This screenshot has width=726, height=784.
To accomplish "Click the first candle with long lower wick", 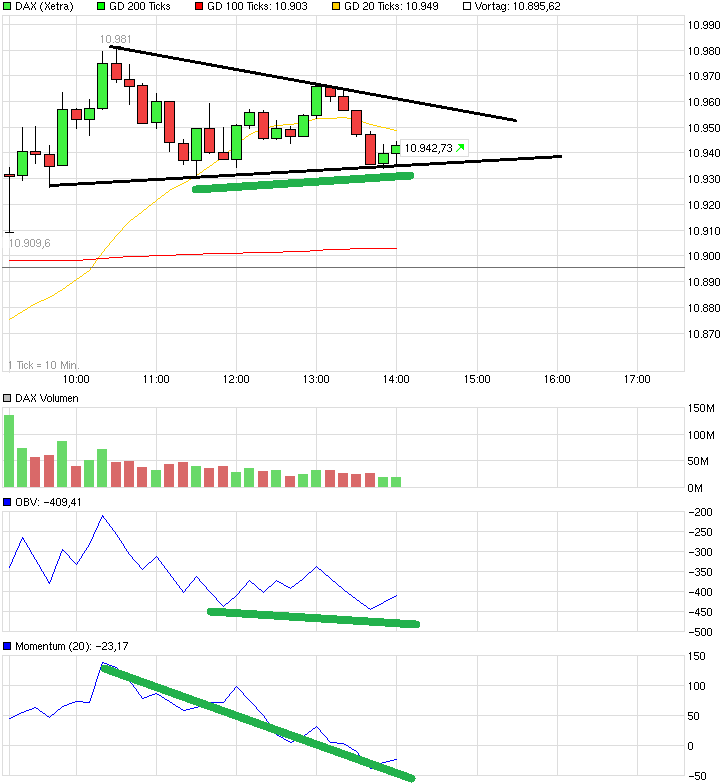I will (x=9, y=200).
